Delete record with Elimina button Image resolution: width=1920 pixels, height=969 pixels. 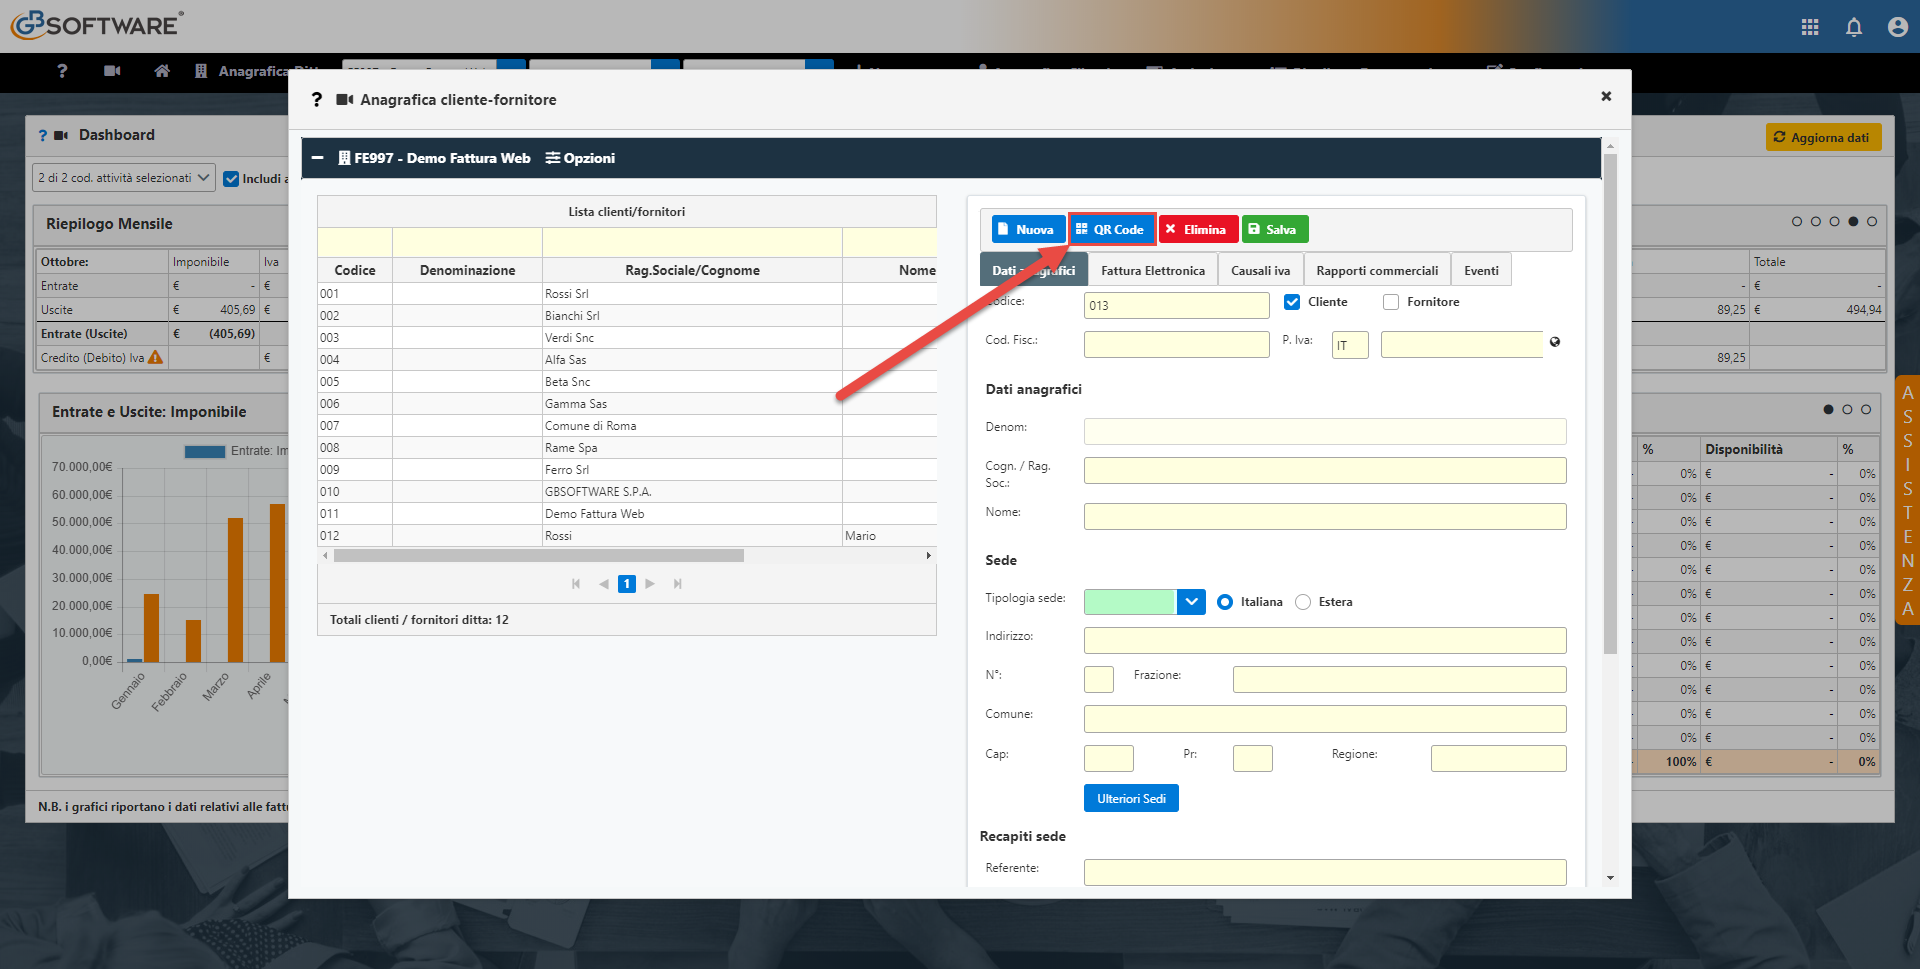coord(1198,229)
